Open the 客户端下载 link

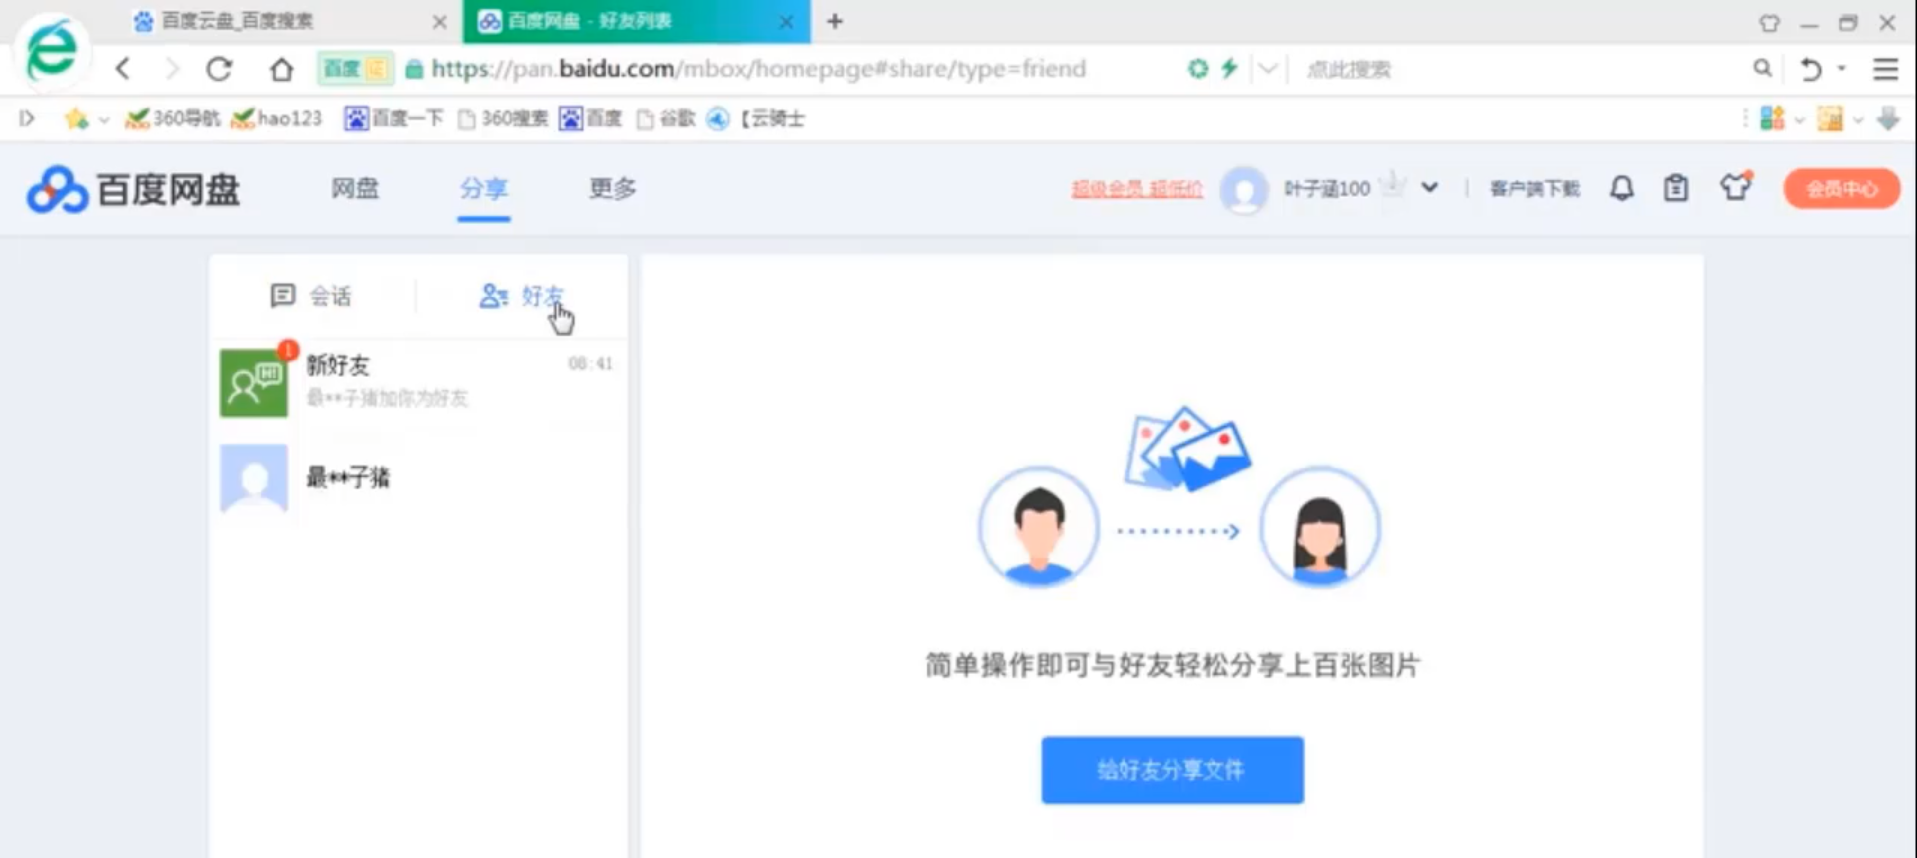pyautogui.click(x=1534, y=189)
